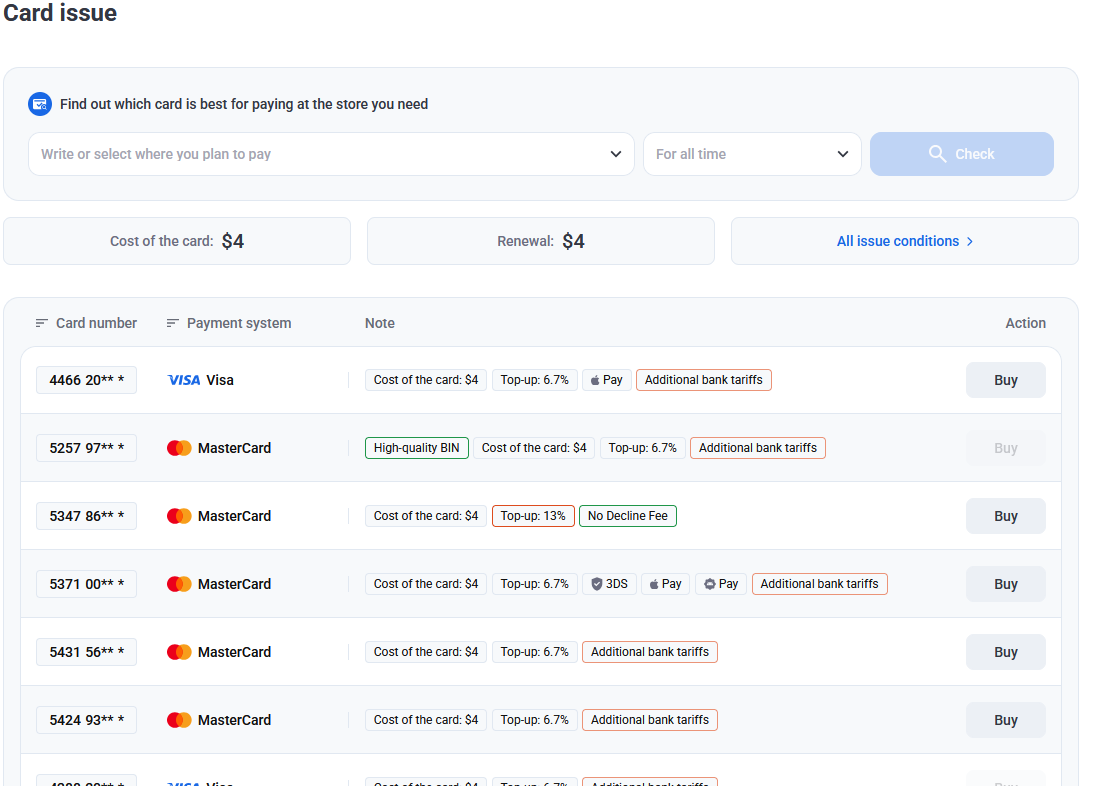Expand the store selection dropdown arrow
Screen dimensions: 1103x786
[616, 154]
